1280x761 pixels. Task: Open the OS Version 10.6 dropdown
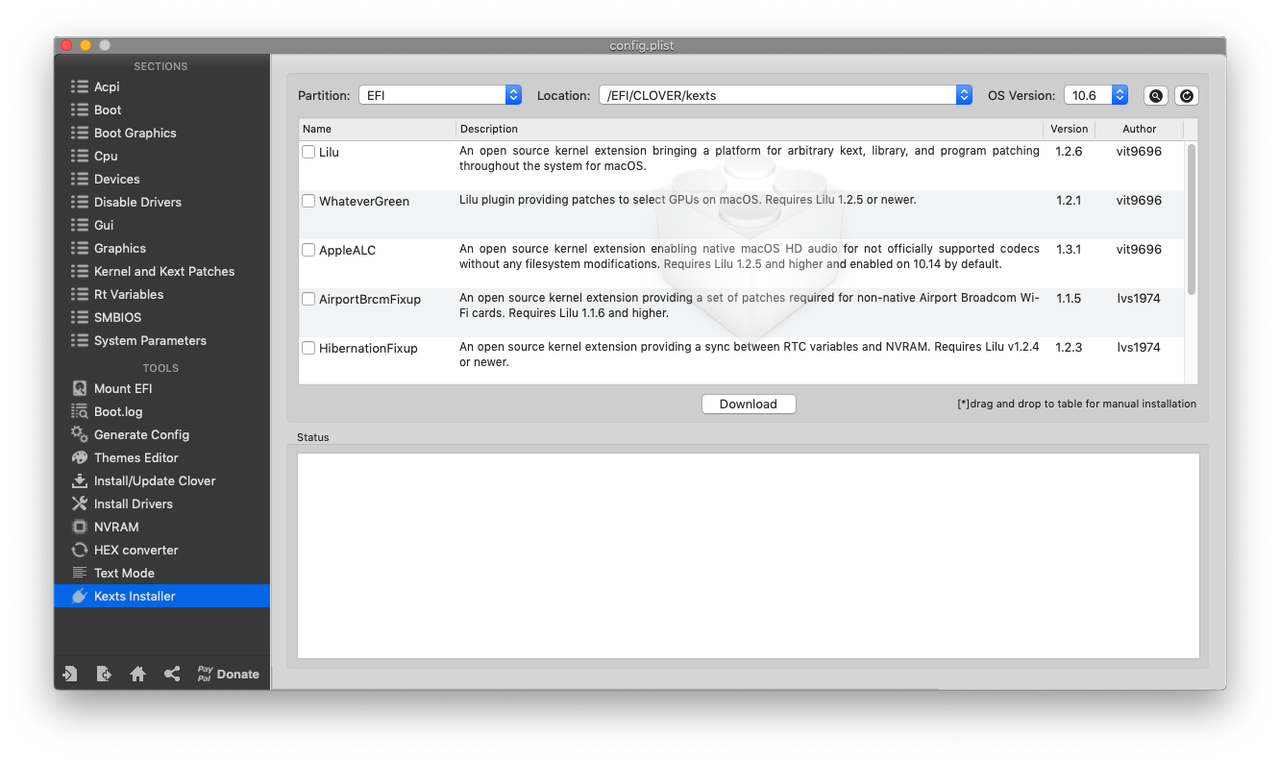(1096, 95)
